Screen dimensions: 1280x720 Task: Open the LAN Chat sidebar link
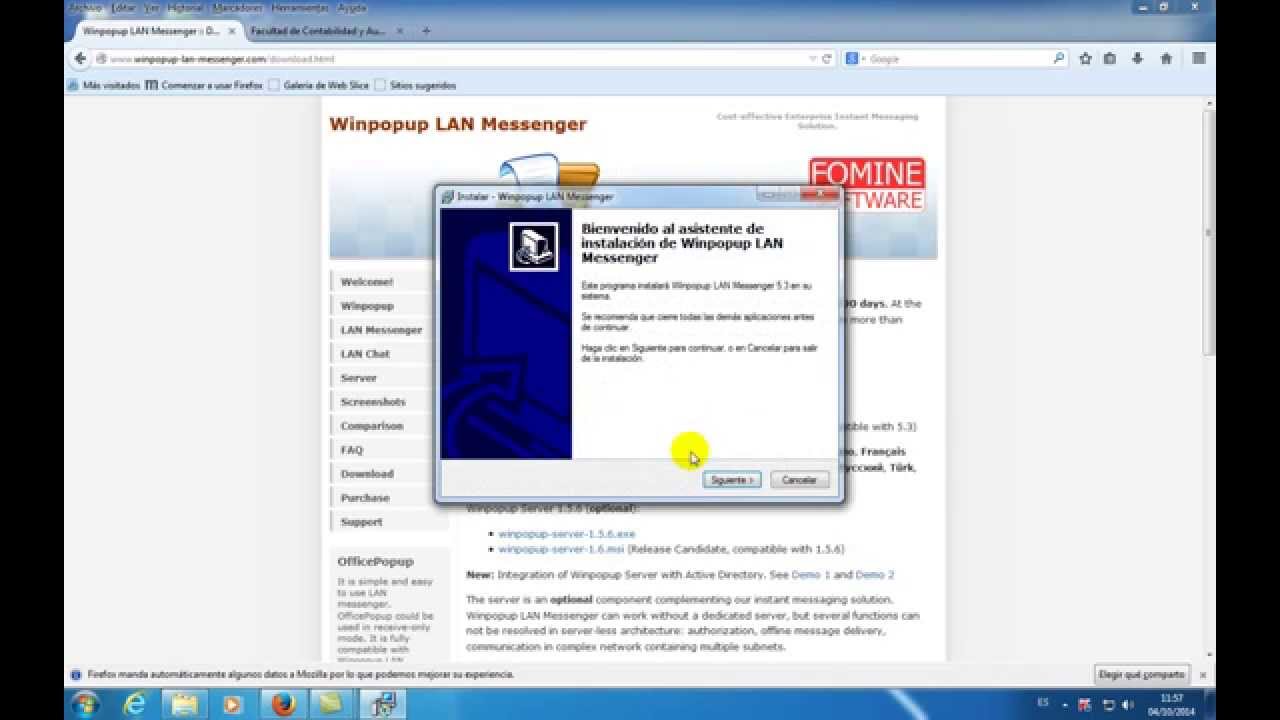click(365, 354)
